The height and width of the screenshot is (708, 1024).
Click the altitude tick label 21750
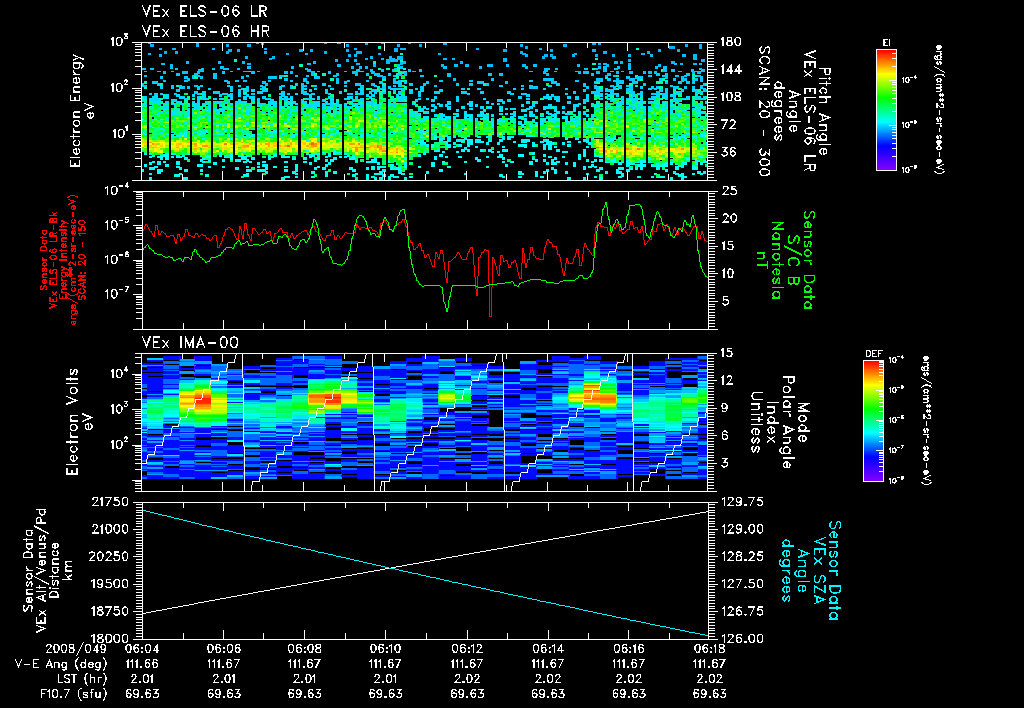pyautogui.click(x=110, y=502)
